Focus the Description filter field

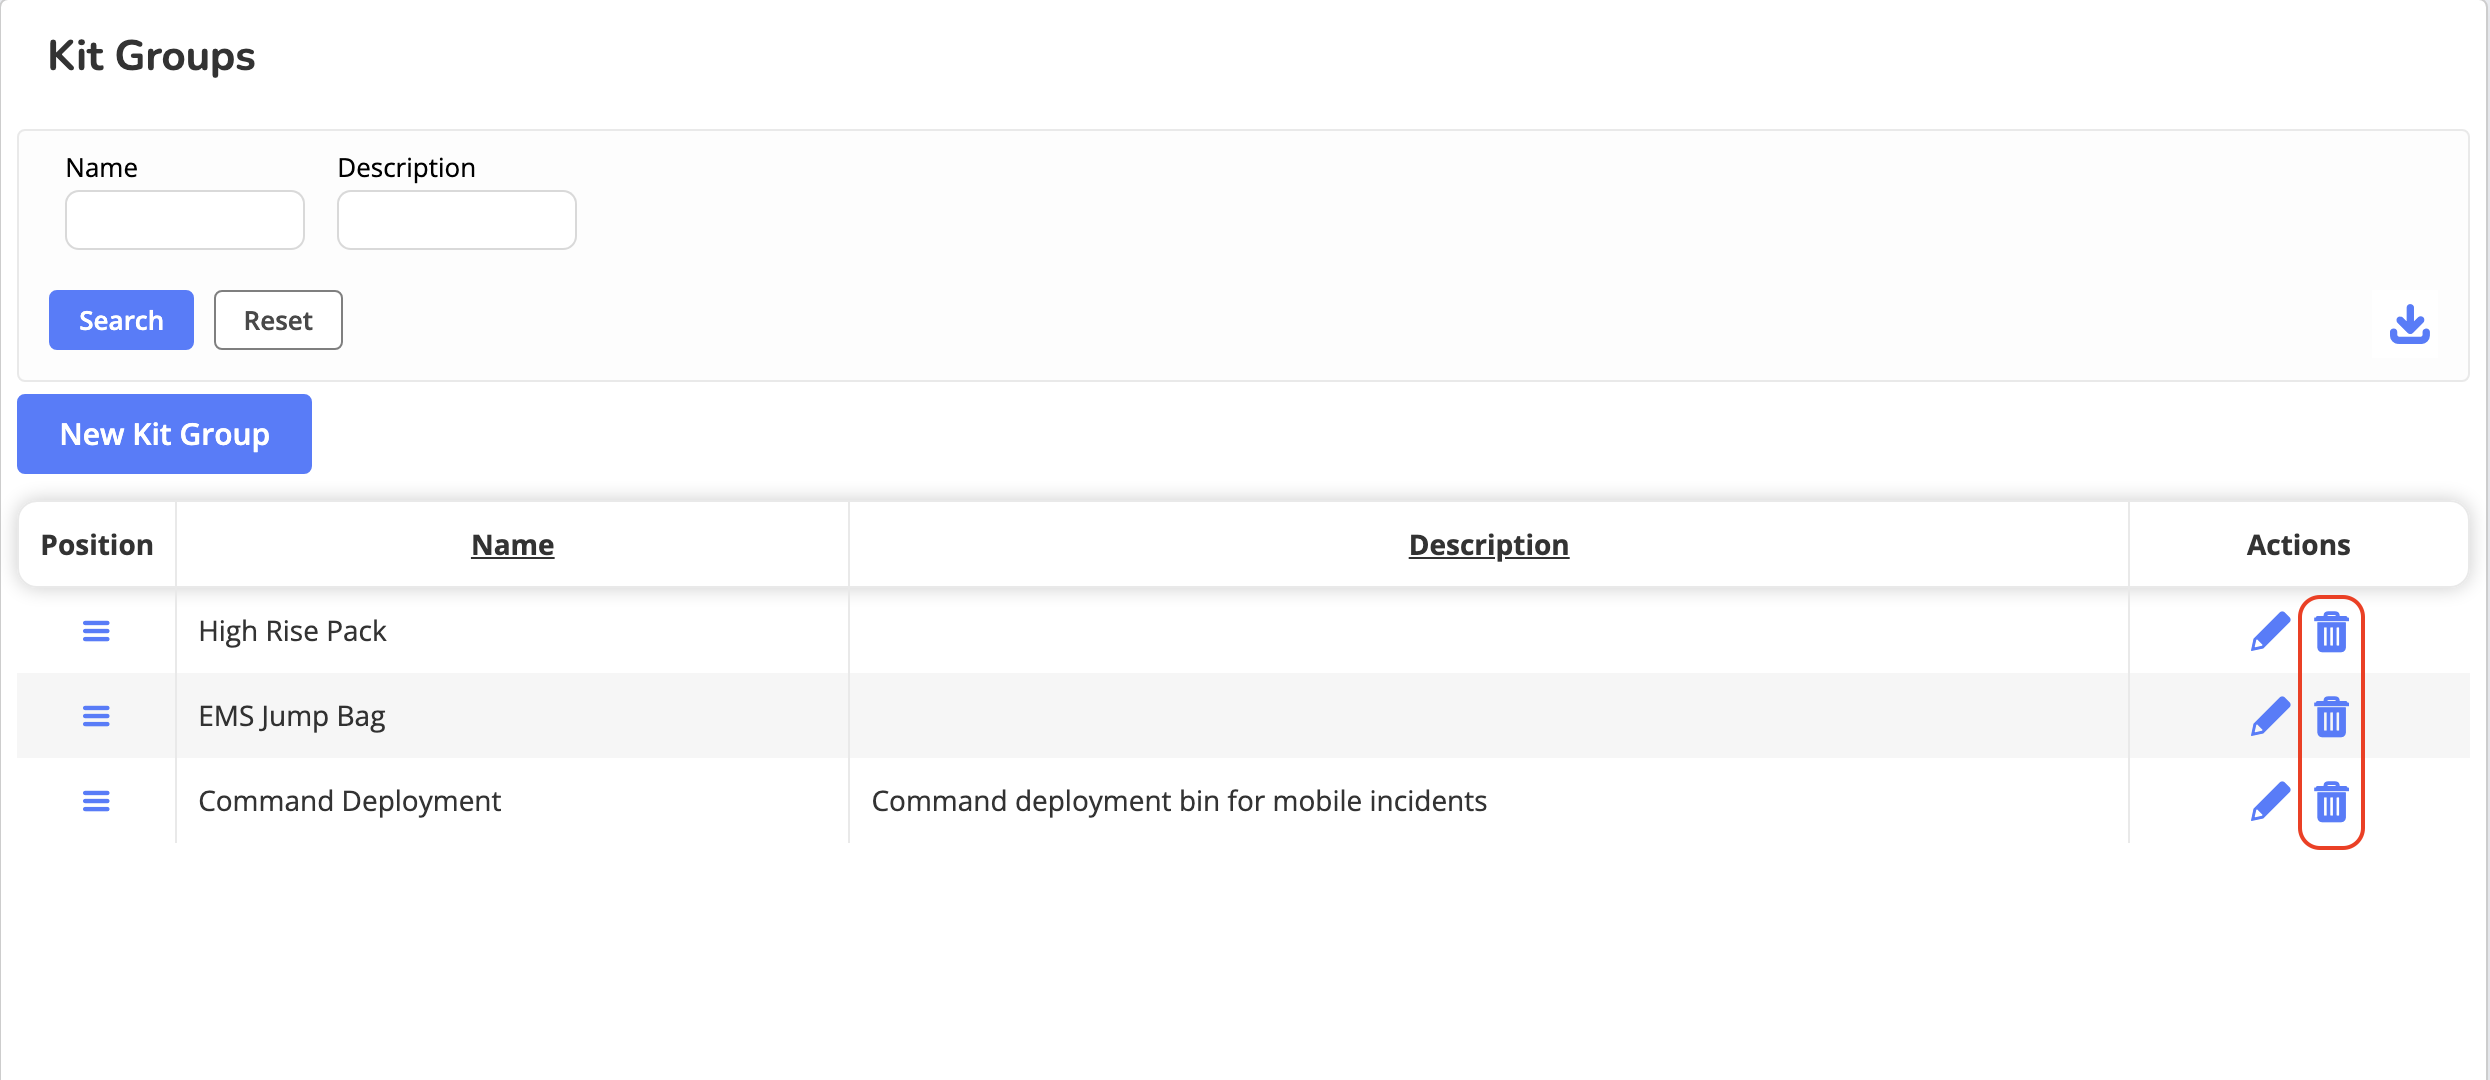[457, 220]
